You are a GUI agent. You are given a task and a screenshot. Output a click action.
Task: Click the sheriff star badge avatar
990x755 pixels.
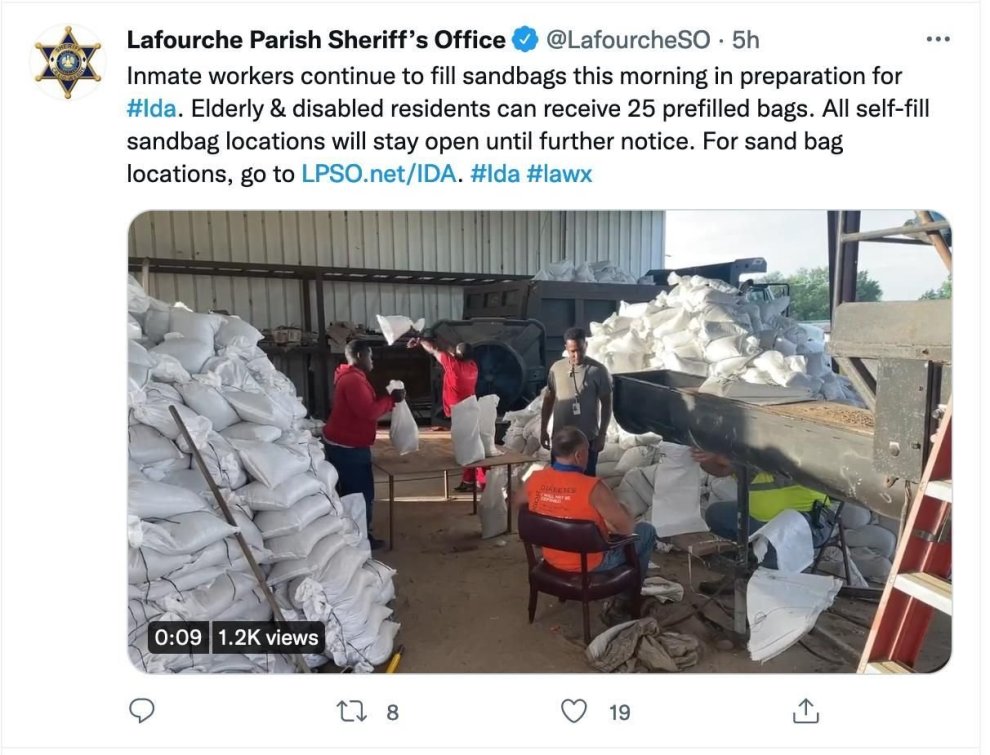[68, 62]
